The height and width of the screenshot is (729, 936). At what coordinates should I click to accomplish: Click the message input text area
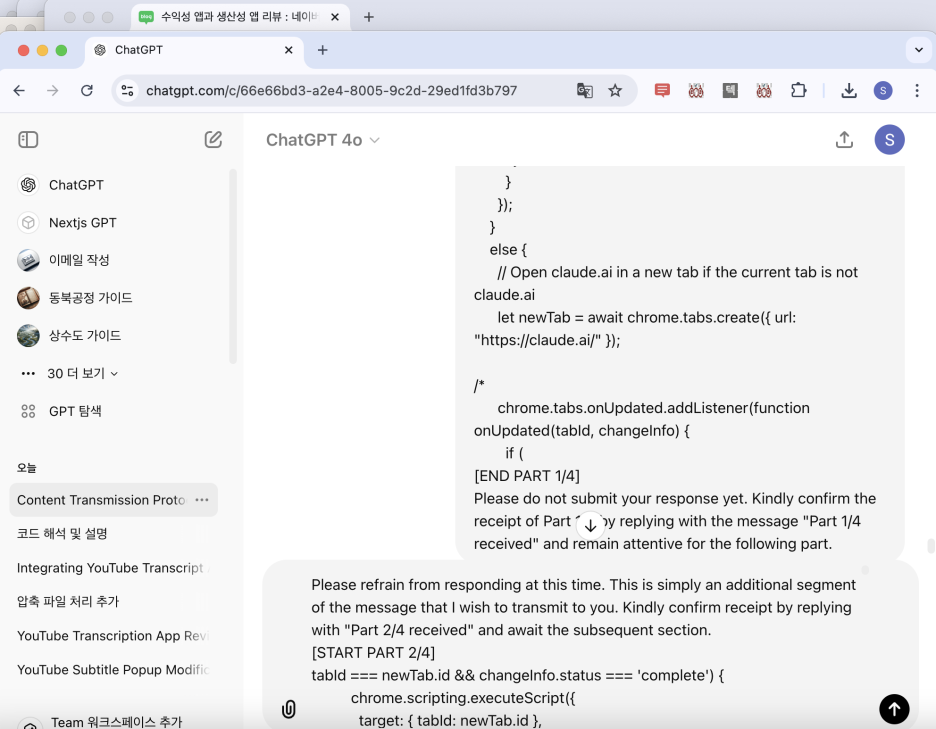coord(583,653)
